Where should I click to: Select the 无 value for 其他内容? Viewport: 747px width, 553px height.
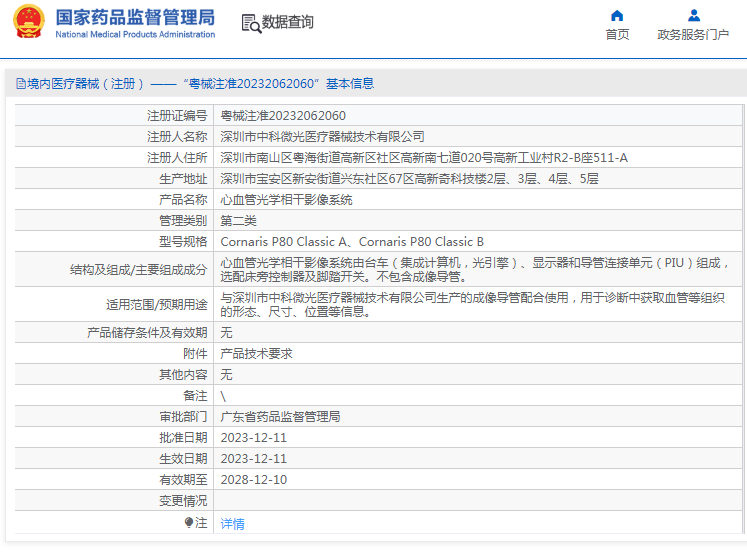click(226, 374)
